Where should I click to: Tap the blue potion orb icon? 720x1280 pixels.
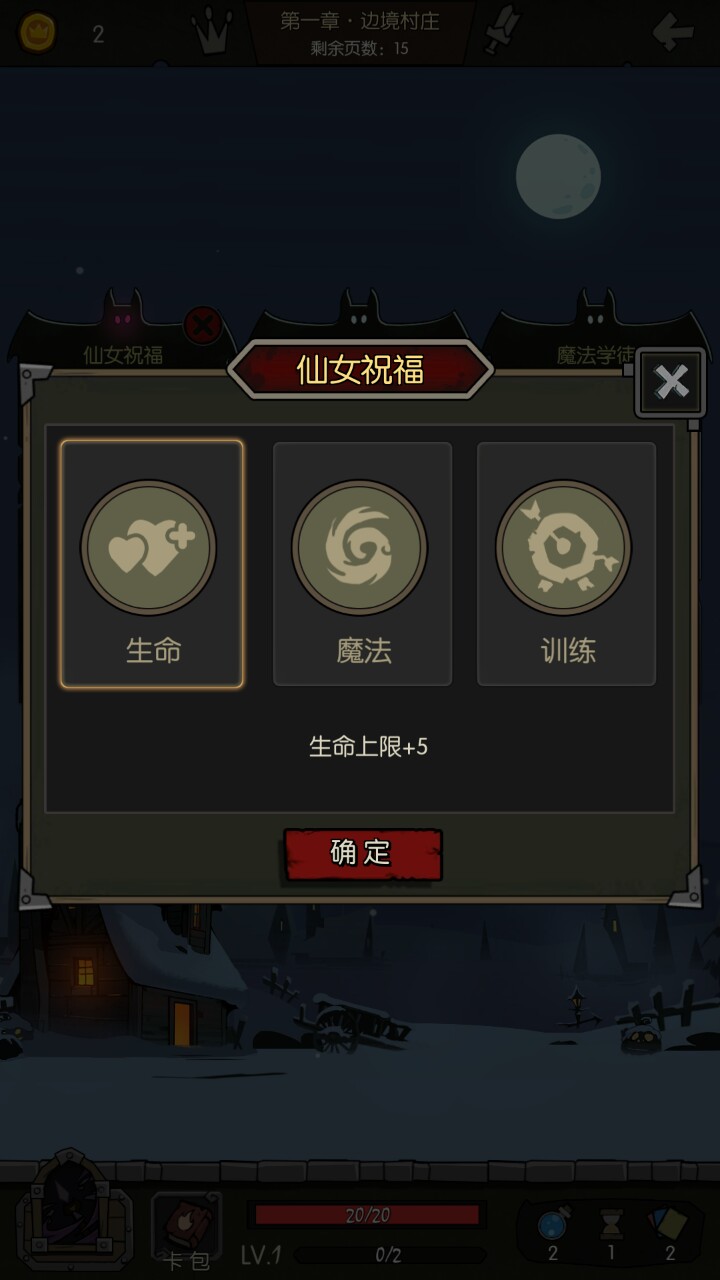click(x=552, y=1226)
